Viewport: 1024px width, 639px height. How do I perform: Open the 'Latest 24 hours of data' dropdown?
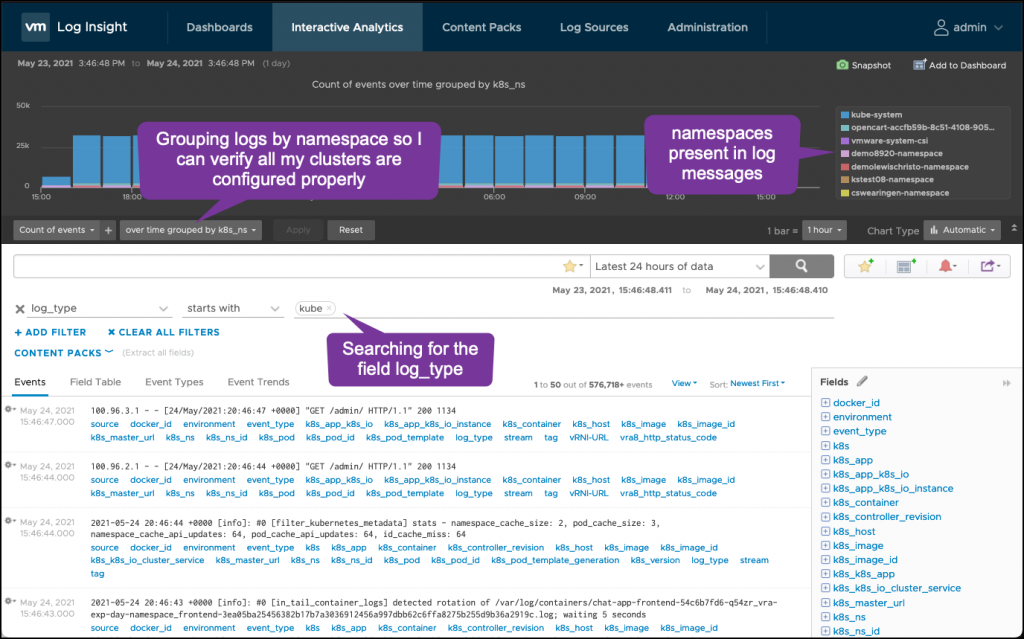click(x=678, y=266)
